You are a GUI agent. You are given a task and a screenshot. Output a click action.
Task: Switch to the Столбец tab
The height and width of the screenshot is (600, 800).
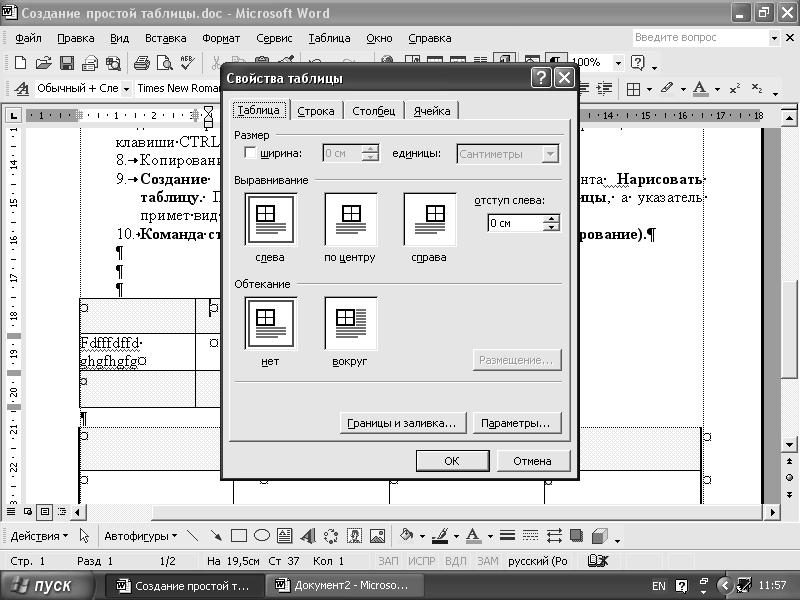(x=373, y=111)
